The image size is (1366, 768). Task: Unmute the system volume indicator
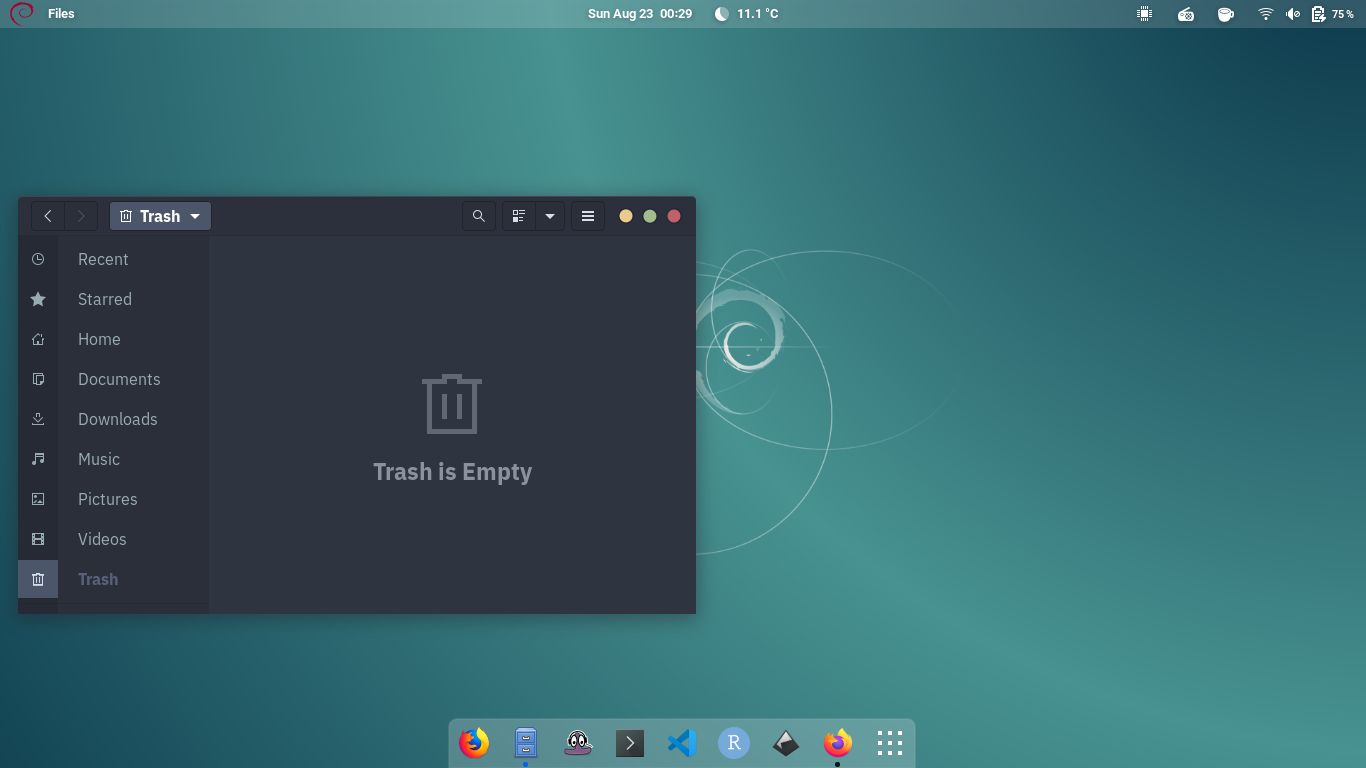pyautogui.click(x=1293, y=14)
